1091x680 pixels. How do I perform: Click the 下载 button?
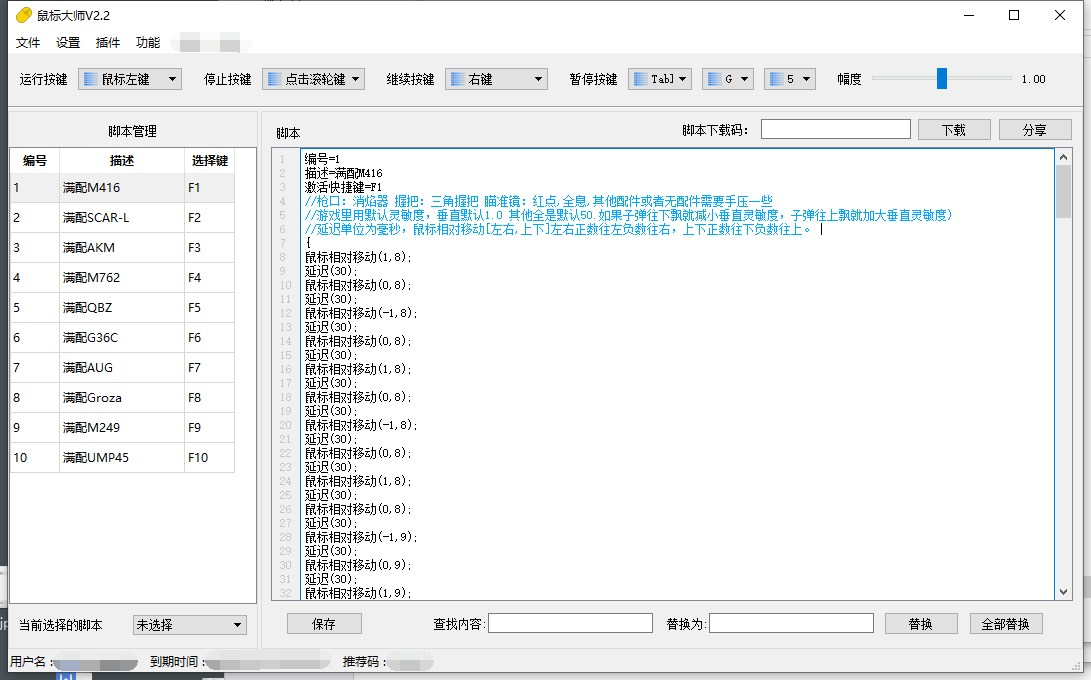pyautogui.click(x=954, y=130)
